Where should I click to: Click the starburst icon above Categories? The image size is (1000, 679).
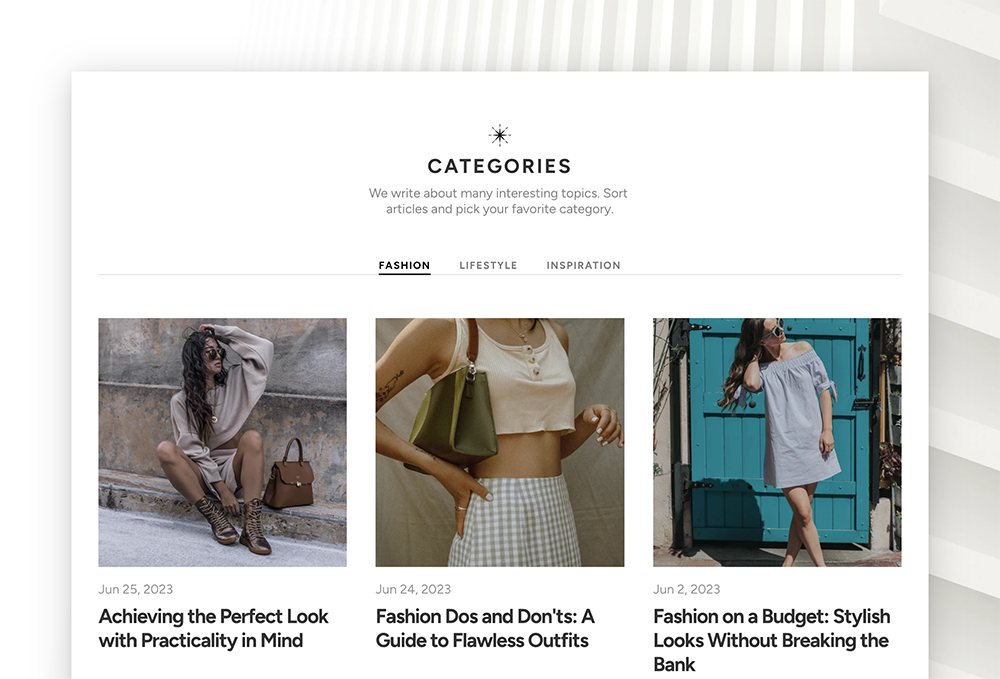pyautogui.click(x=499, y=135)
